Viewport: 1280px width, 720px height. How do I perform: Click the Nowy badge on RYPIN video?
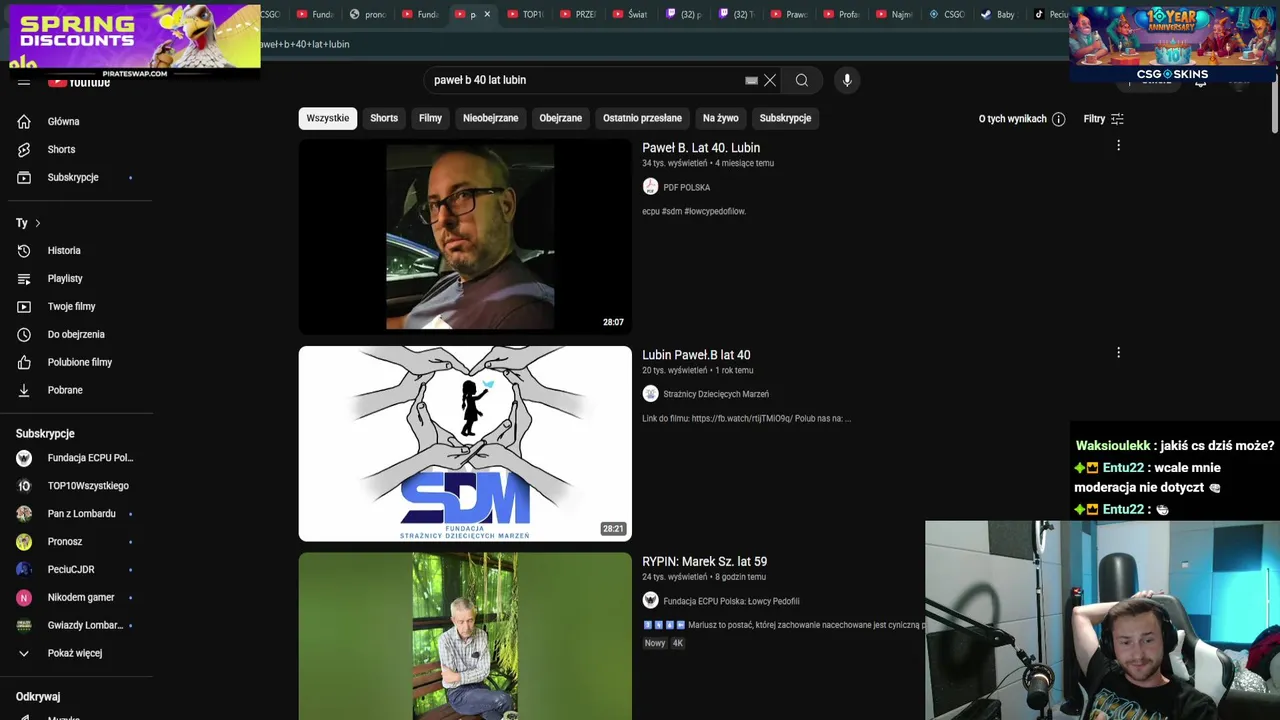click(655, 643)
